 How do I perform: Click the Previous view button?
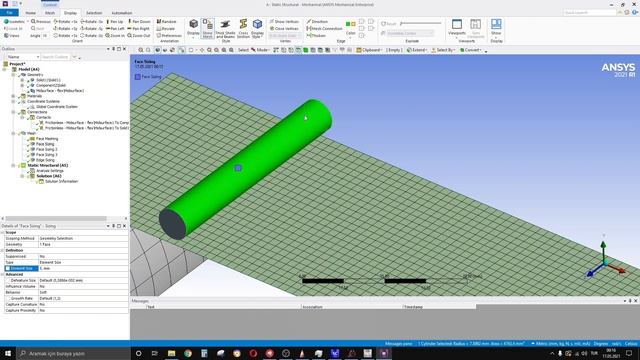(41, 22)
